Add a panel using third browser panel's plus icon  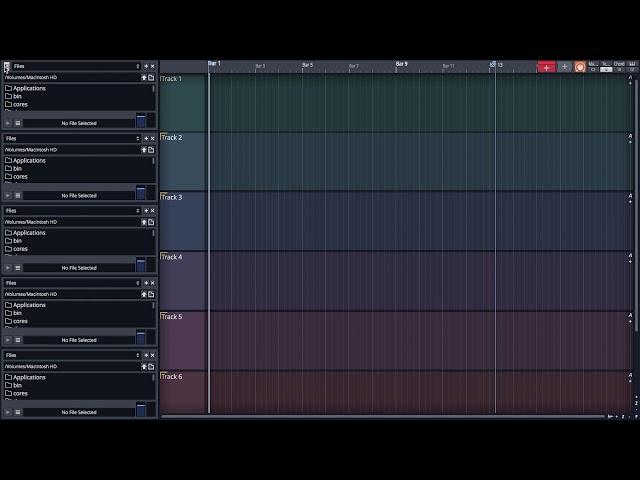click(x=147, y=211)
